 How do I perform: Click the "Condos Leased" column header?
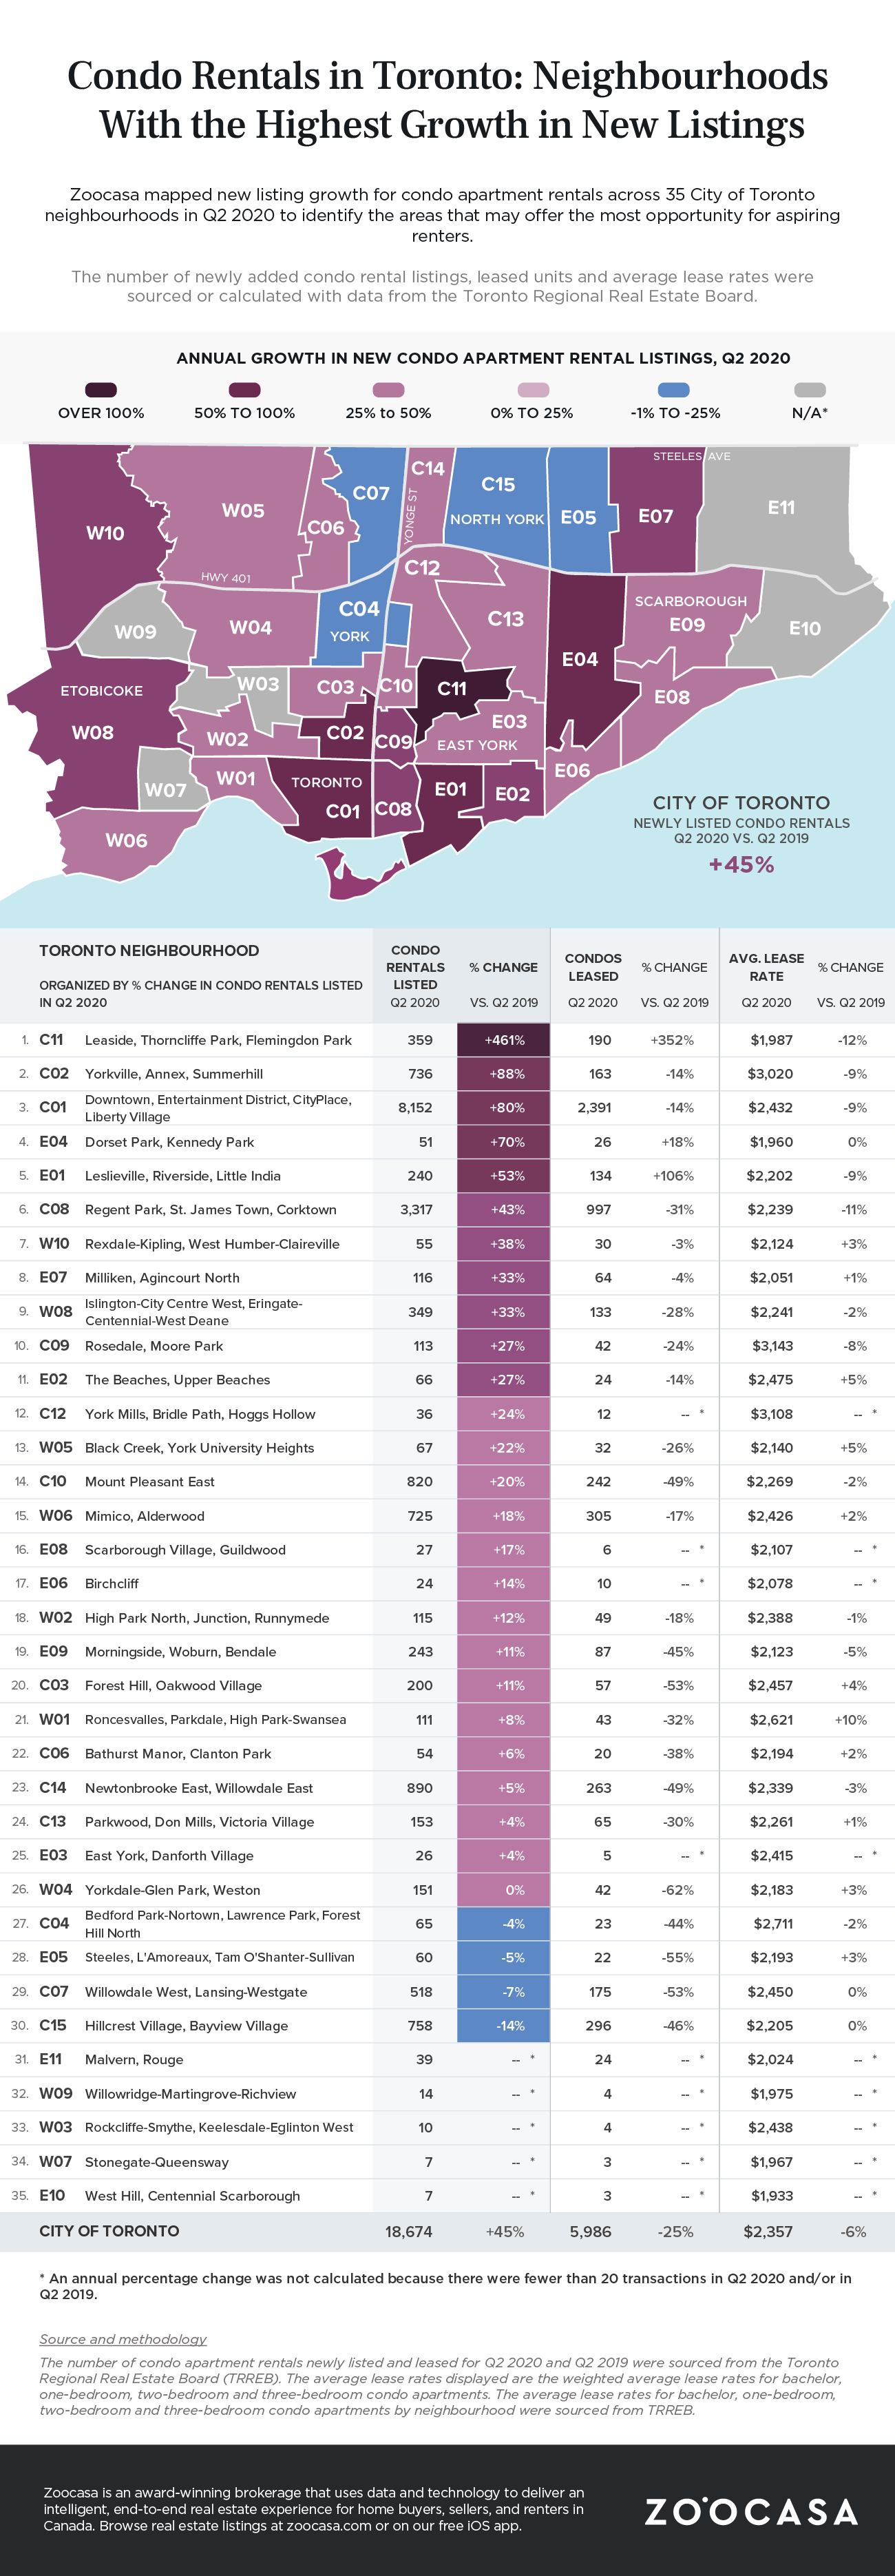click(593, 967)
